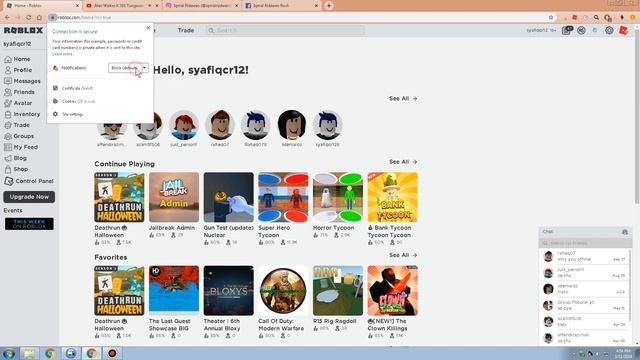Click See All for Favorites

pyautogui.click(x=403, y=255)
